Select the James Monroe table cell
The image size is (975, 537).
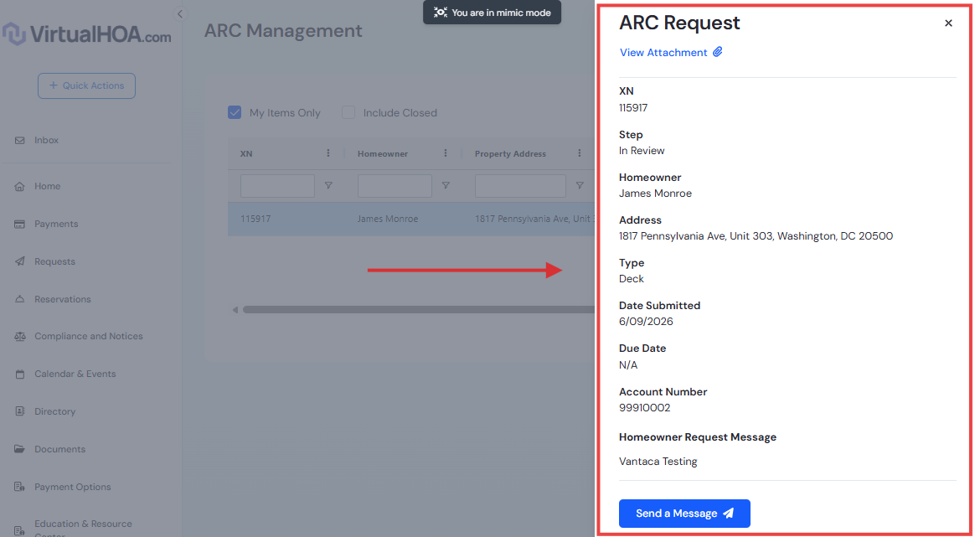pos(387,219)
